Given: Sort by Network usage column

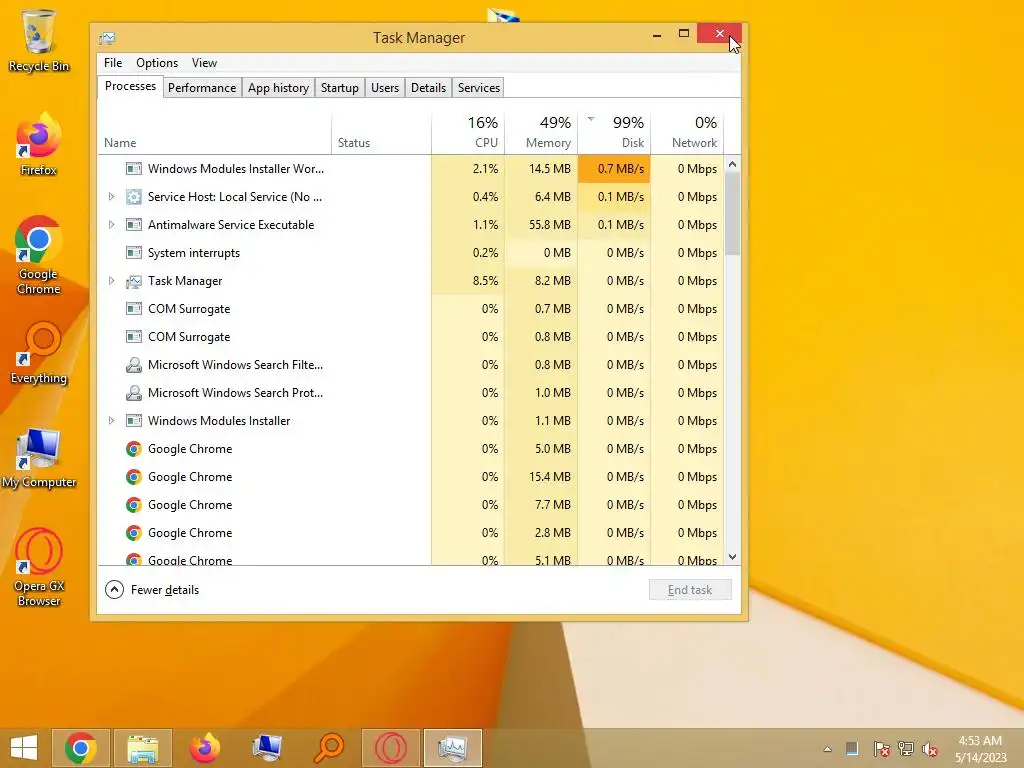Looking at the screenshot, I should point(687,132).
